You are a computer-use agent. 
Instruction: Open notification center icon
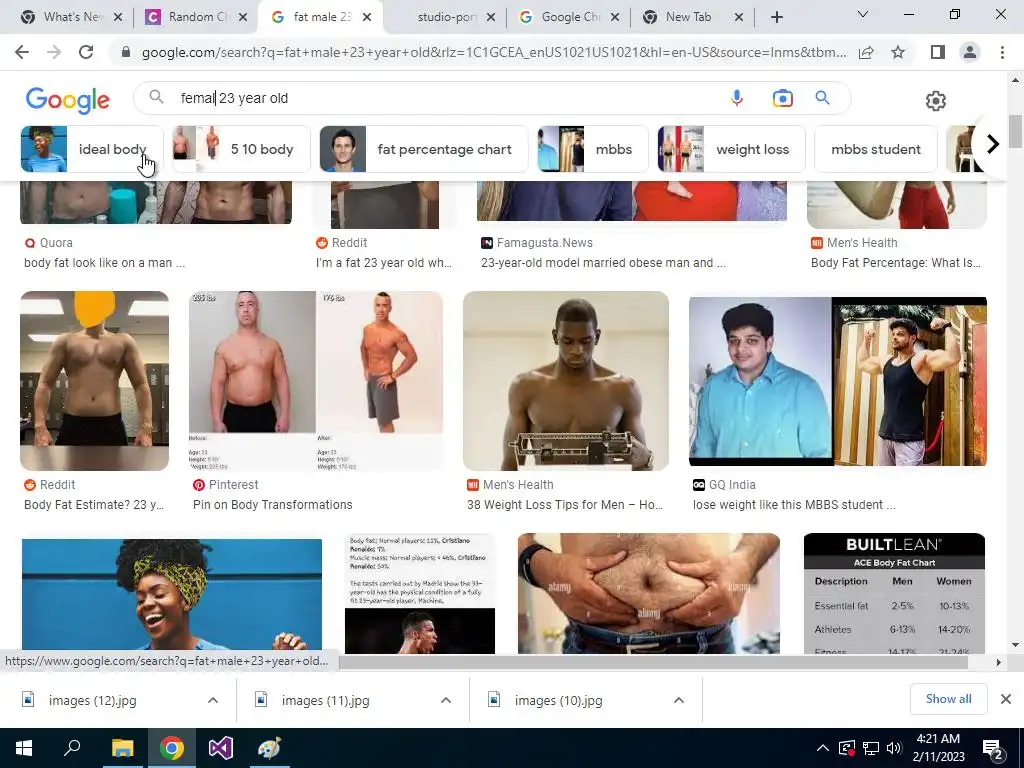(993, 748)
